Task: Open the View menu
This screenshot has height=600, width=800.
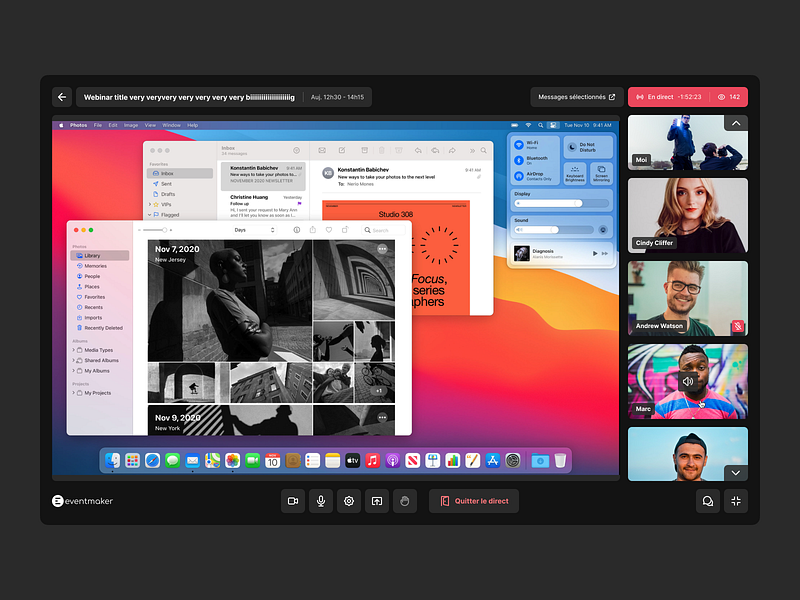Action: [x=150, y=125]
